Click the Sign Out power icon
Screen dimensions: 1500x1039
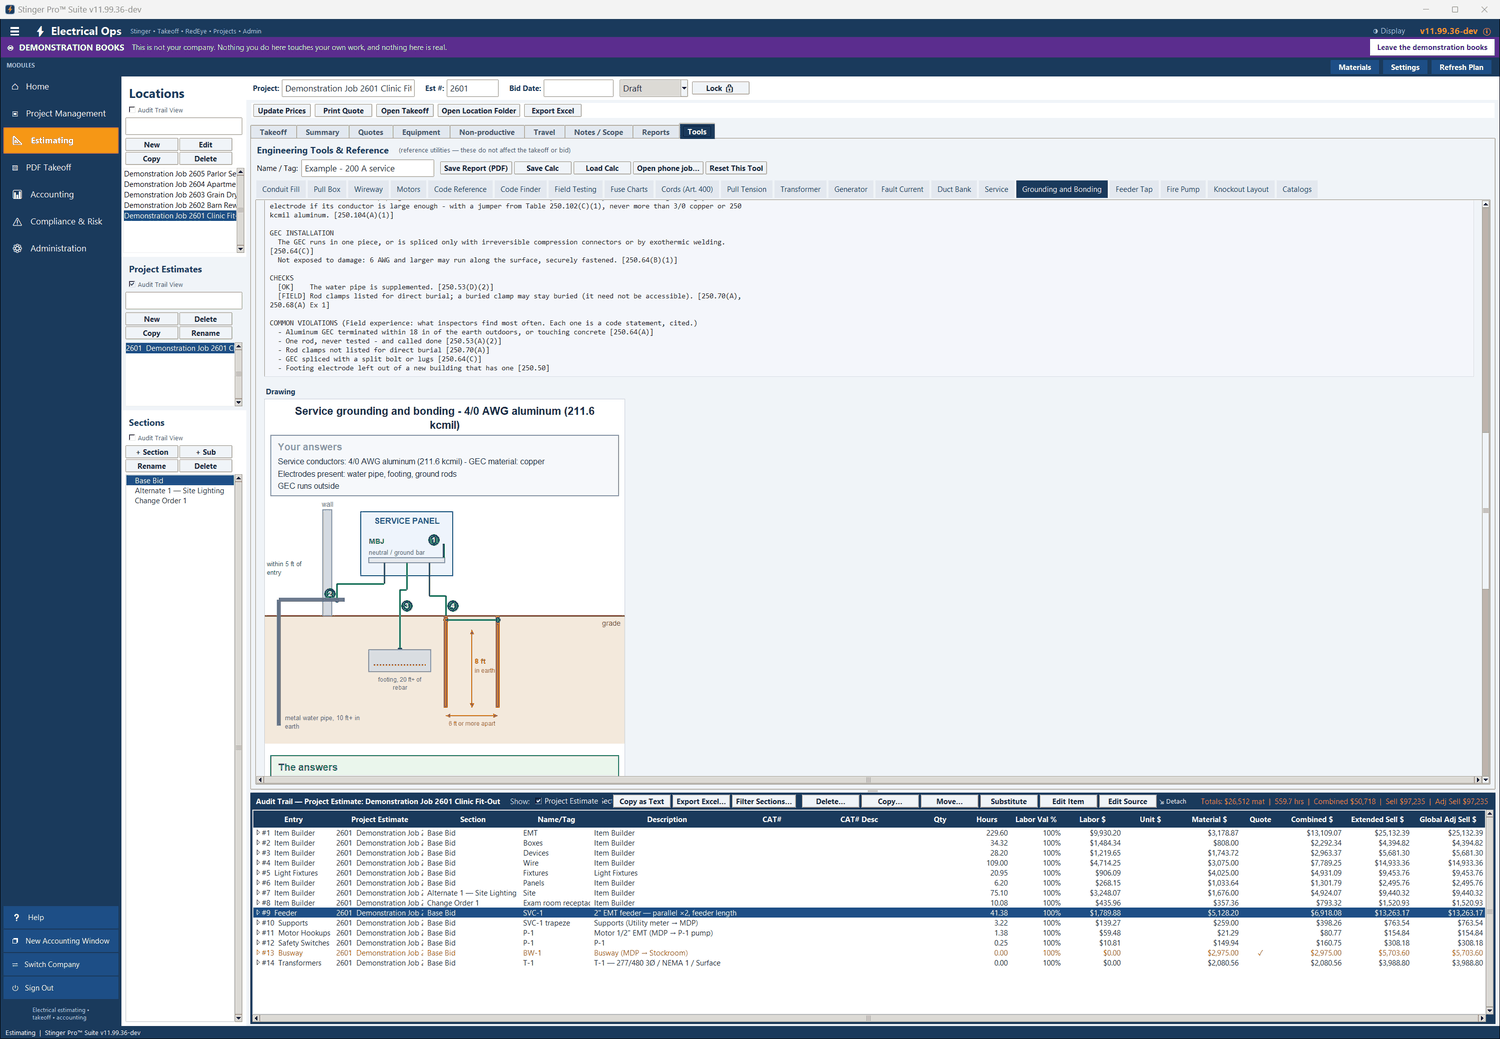coord(15,988)
